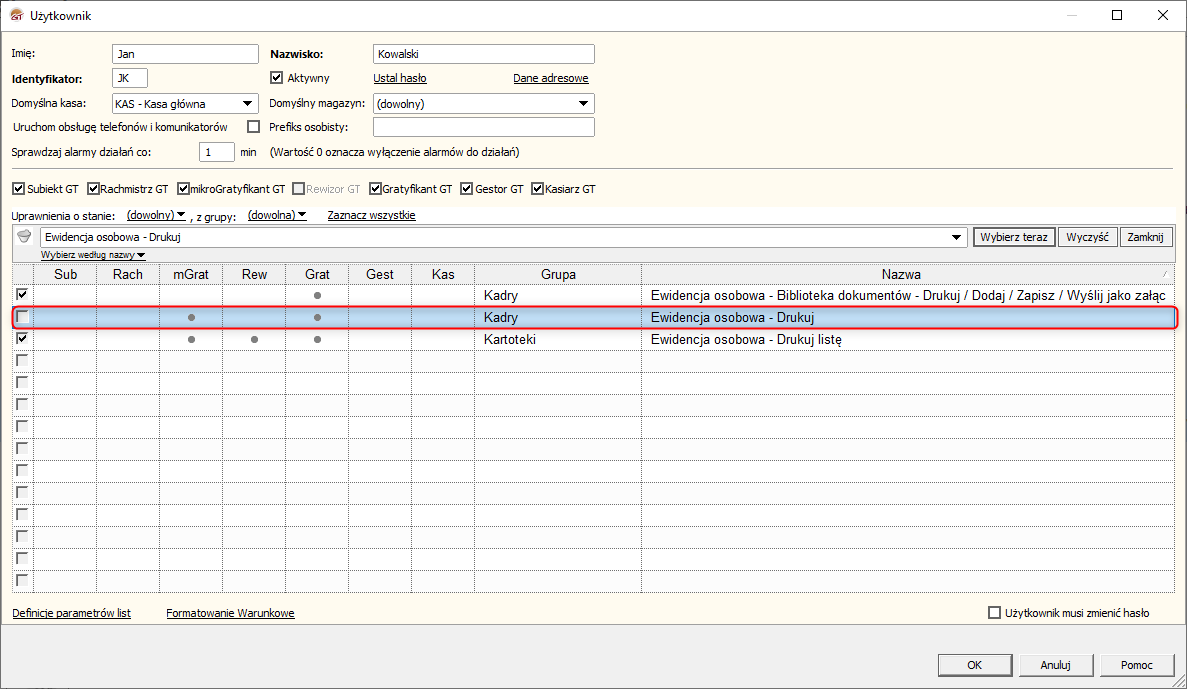Click the Prefiks osobisty input field
The image size is (1187, 689).
484,127
